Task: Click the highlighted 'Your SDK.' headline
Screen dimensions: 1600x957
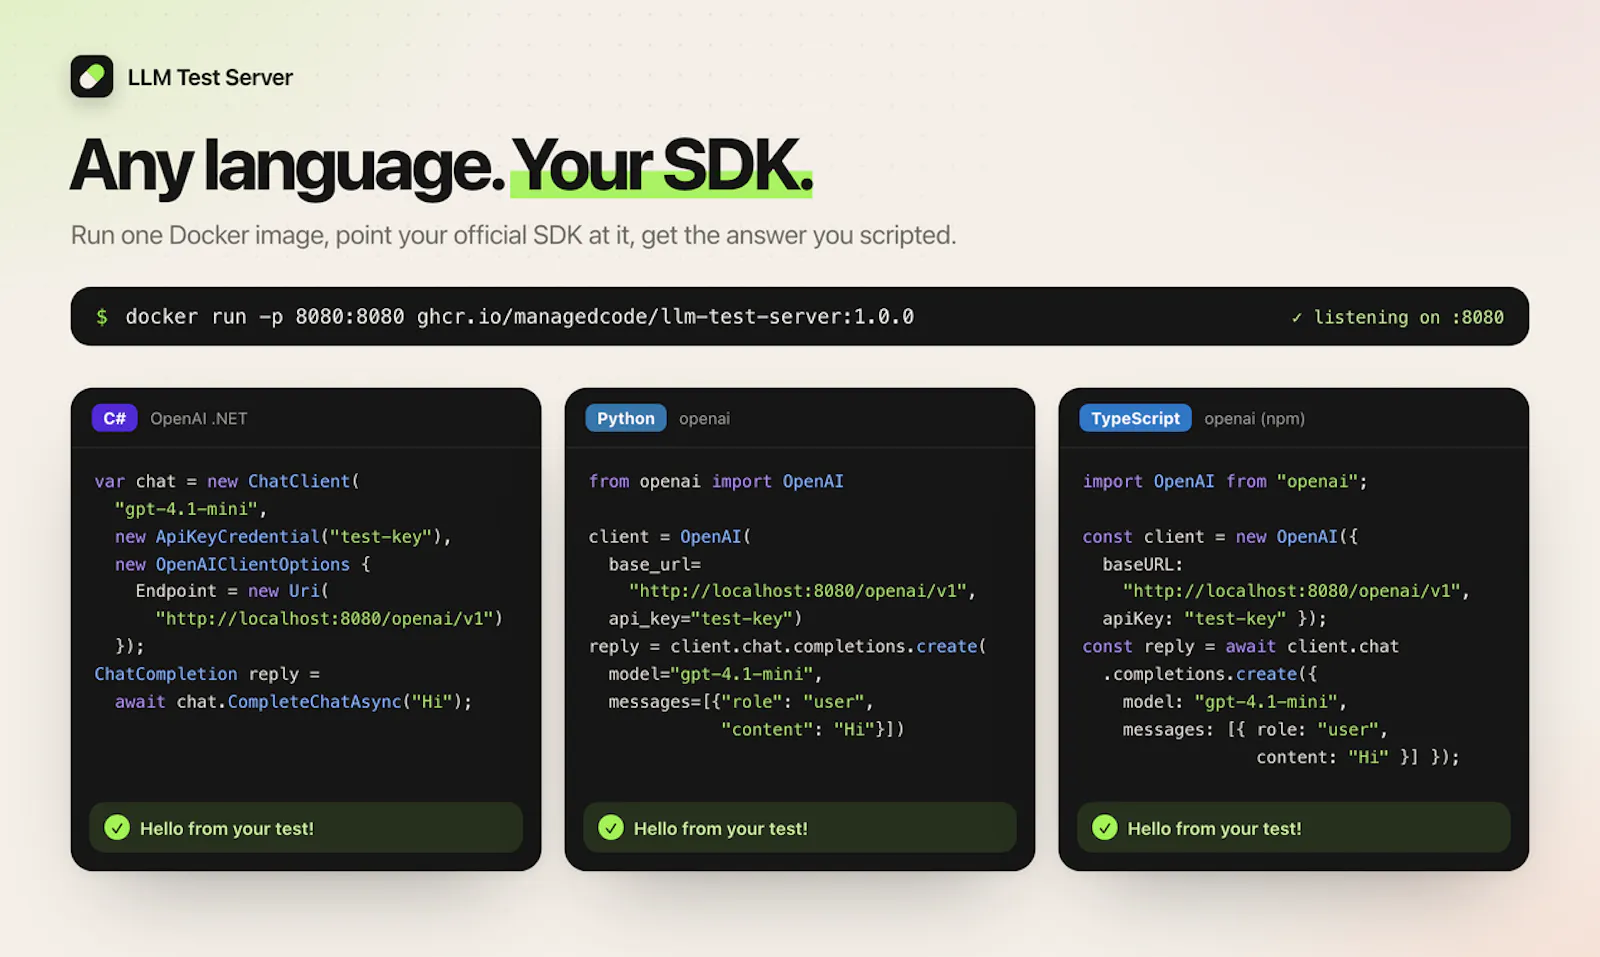Action: pos(662,166)
